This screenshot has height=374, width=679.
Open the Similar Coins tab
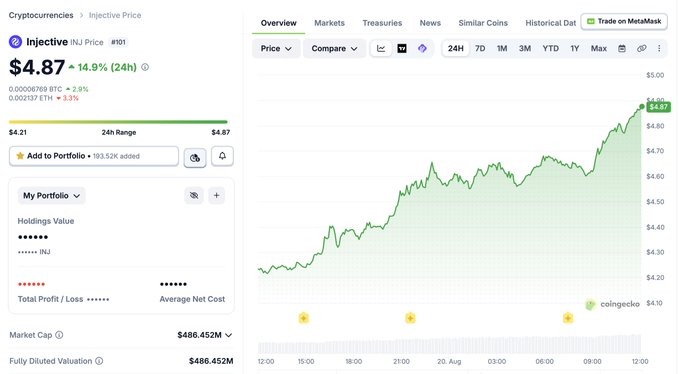(x=483, y=23)
